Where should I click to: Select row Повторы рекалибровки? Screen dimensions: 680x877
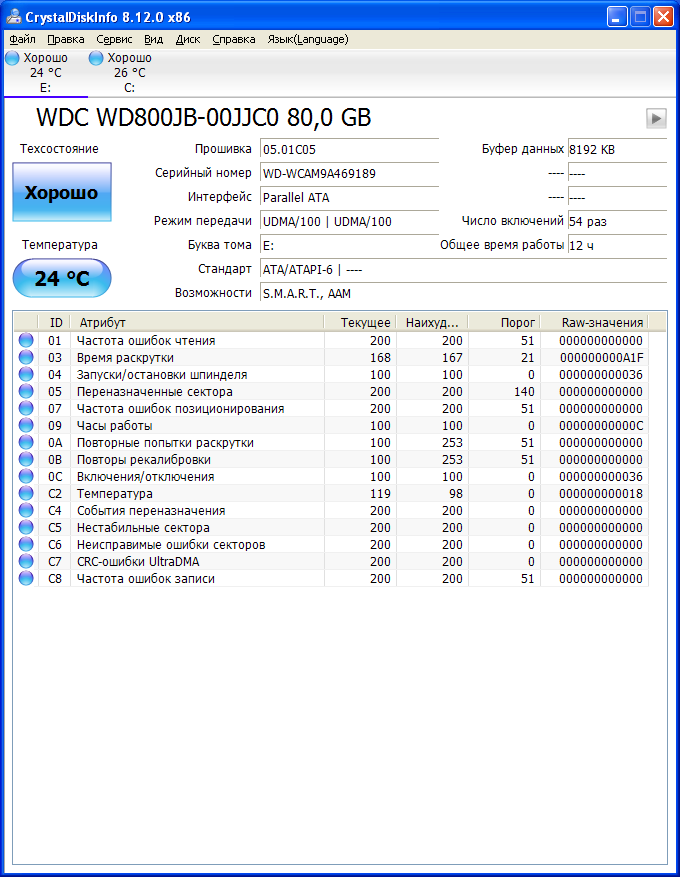[x=331, y=459]
